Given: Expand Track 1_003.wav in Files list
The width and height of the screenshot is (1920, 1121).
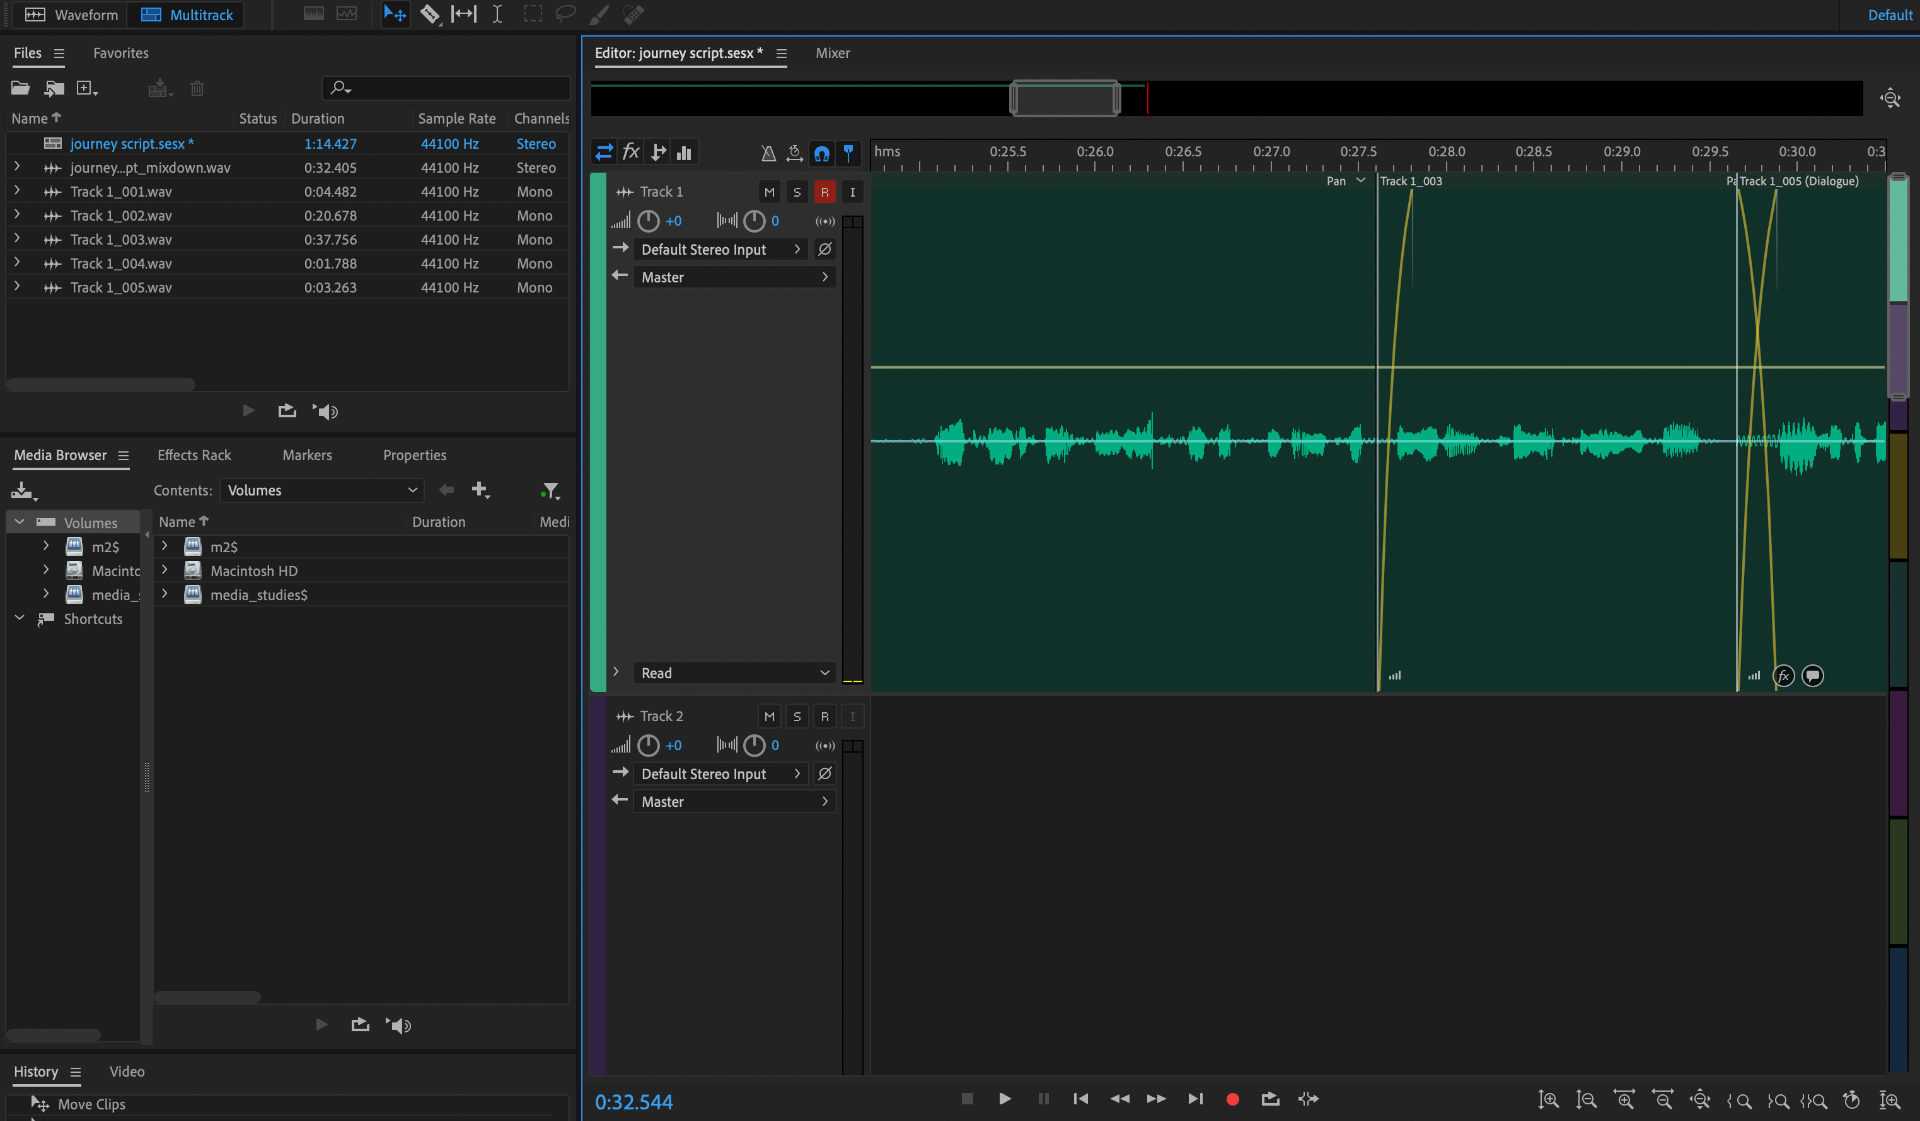Looking at the screenshot, I should coord(17,239).
